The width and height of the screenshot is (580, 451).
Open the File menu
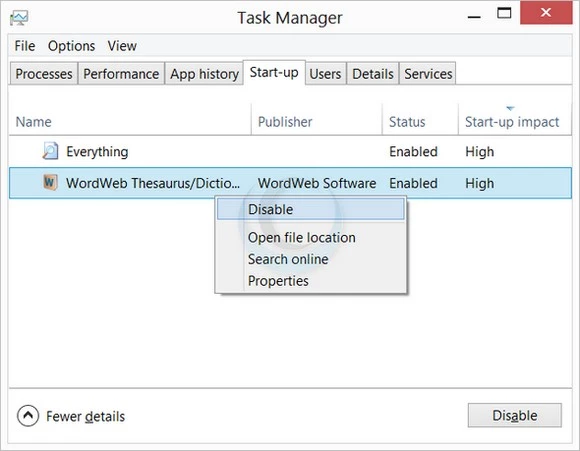pos(25,46)
